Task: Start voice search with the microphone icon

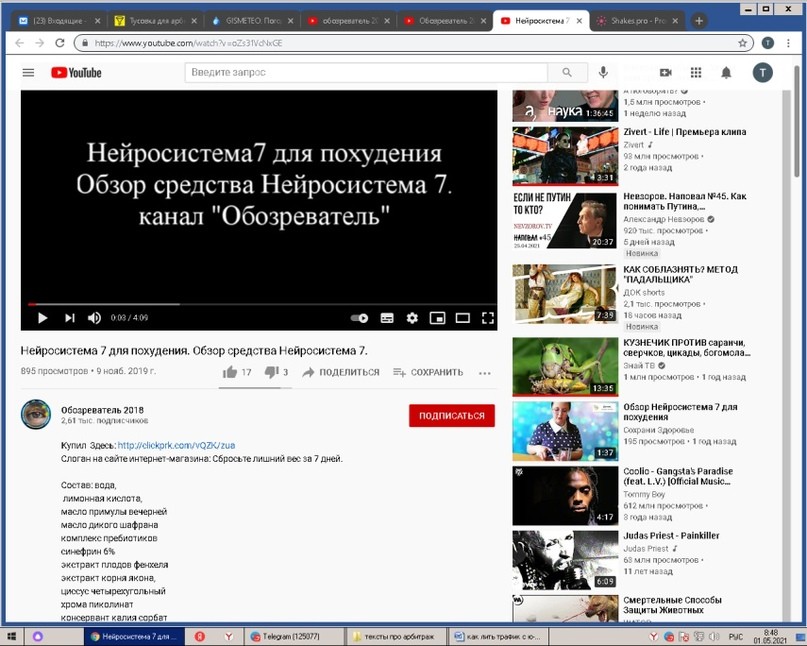Action: click(603, 73)
